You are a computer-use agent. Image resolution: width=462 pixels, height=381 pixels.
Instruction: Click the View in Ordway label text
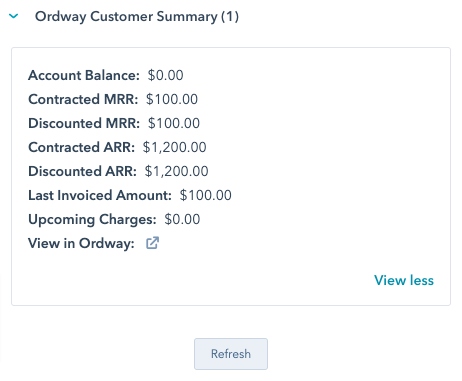pos(81,243)
